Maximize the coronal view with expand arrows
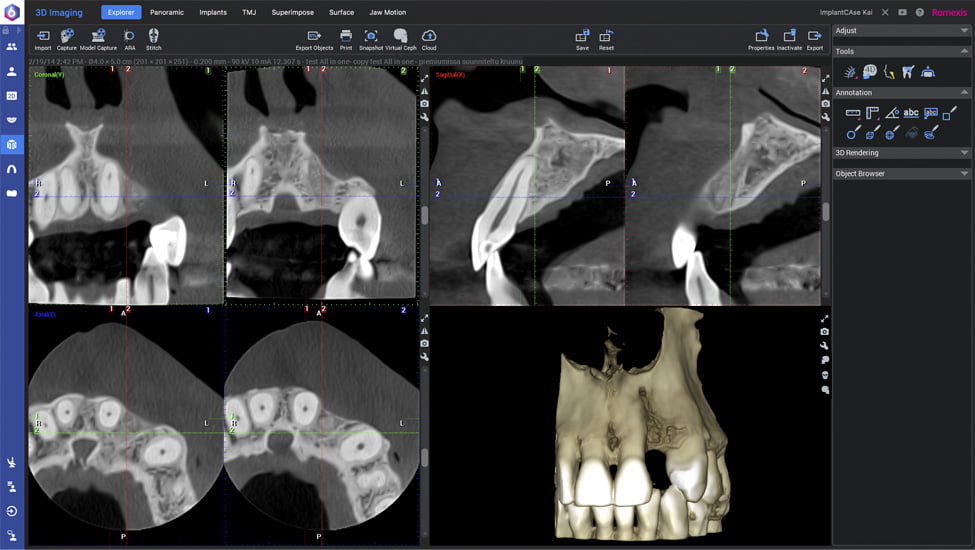Viewport: 975px width, 550px height. point(424,78)
